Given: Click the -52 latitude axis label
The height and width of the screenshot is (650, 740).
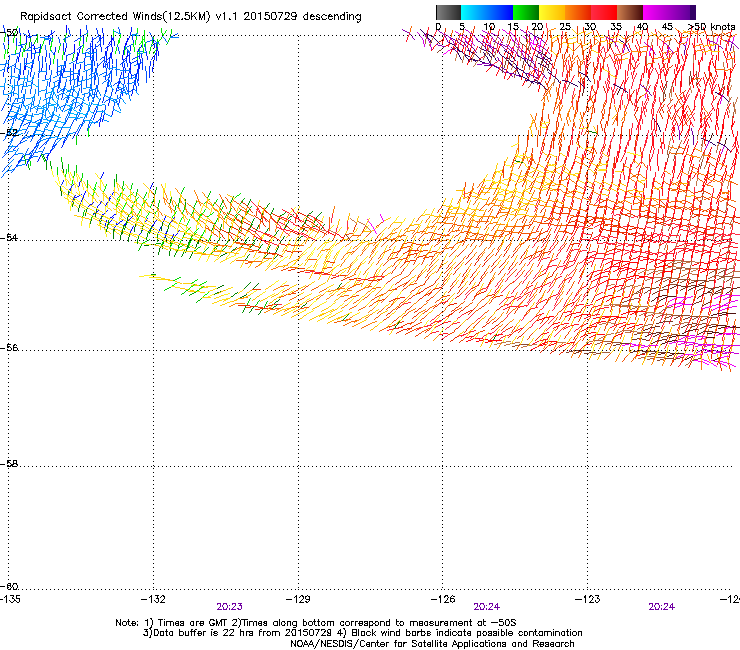Looking at the screenshot, I should pyautogui.click(x=8, y=133).
